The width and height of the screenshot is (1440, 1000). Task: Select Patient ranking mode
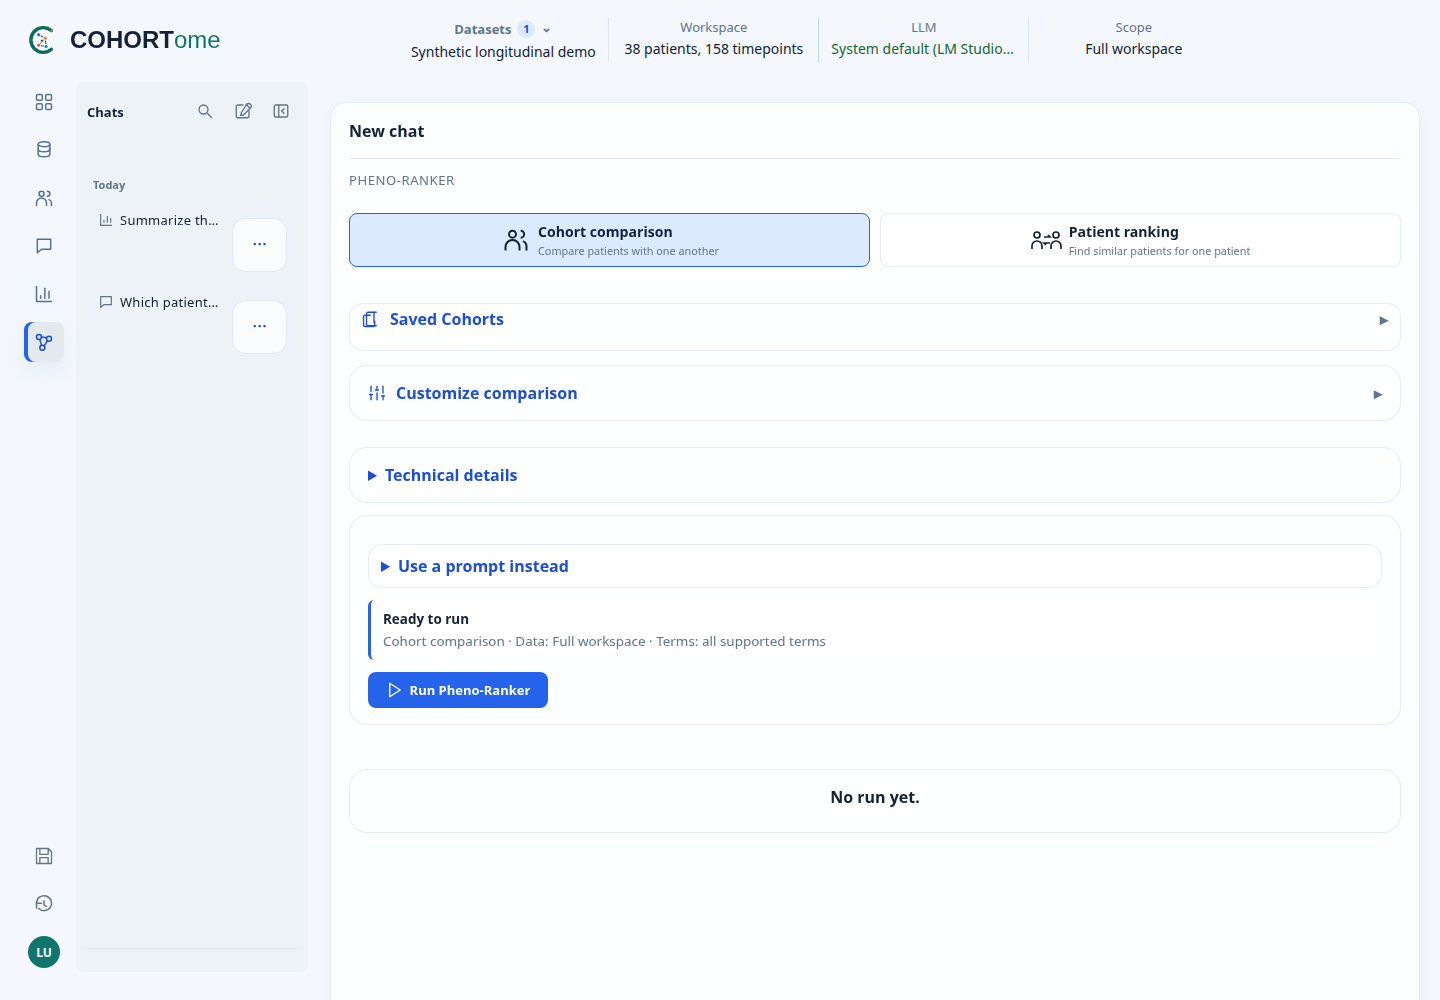click(1140, 240)
